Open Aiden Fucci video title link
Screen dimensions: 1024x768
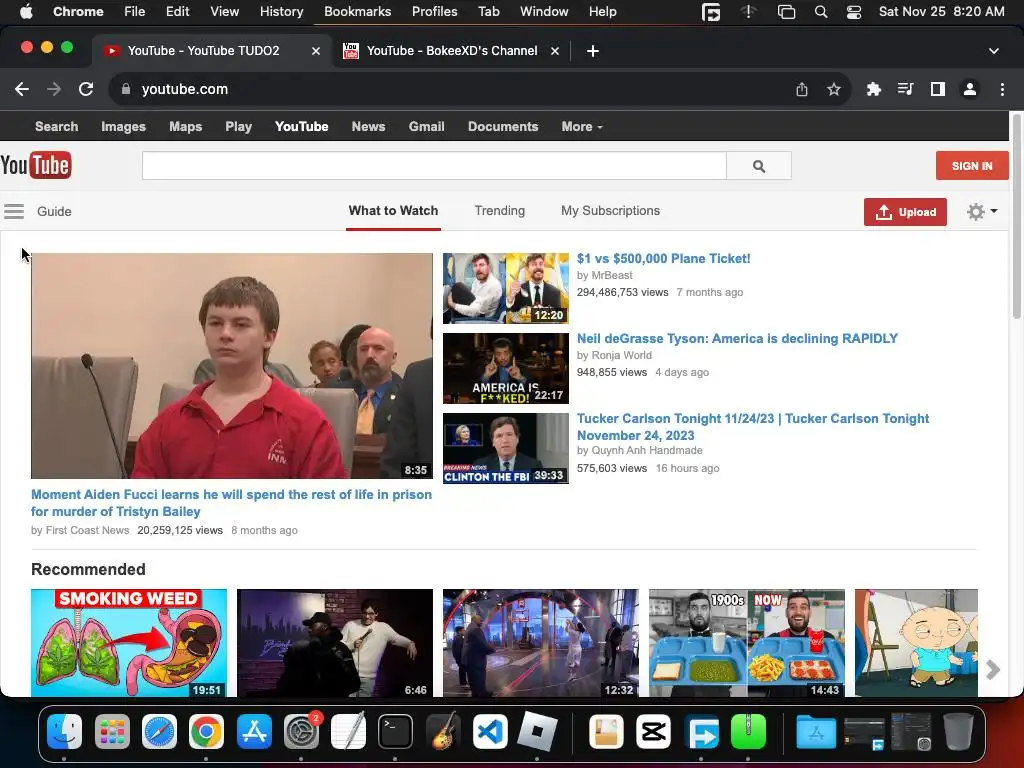point(231,503)
